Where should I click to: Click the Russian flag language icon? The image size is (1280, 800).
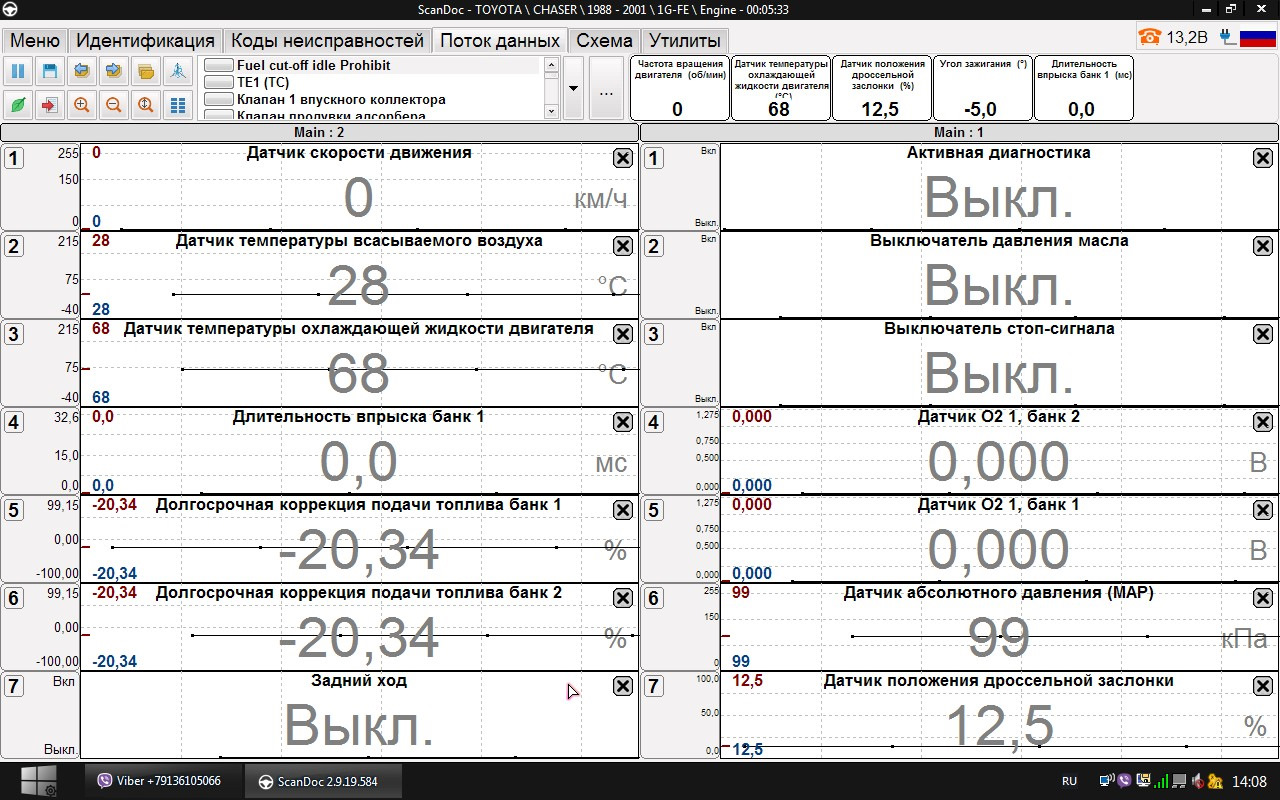point(1257,38)
